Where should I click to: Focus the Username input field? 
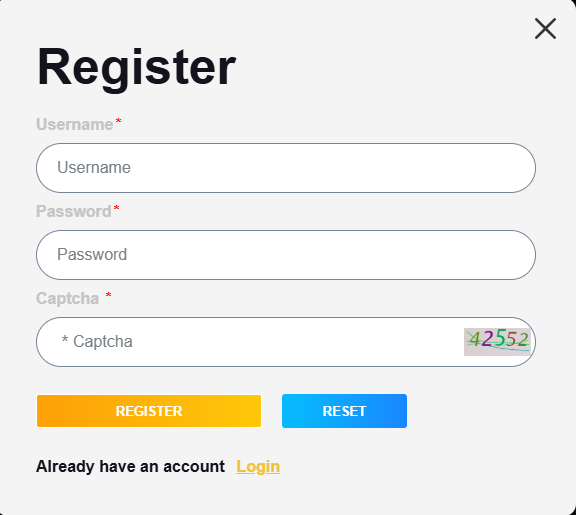click(286, 168)
